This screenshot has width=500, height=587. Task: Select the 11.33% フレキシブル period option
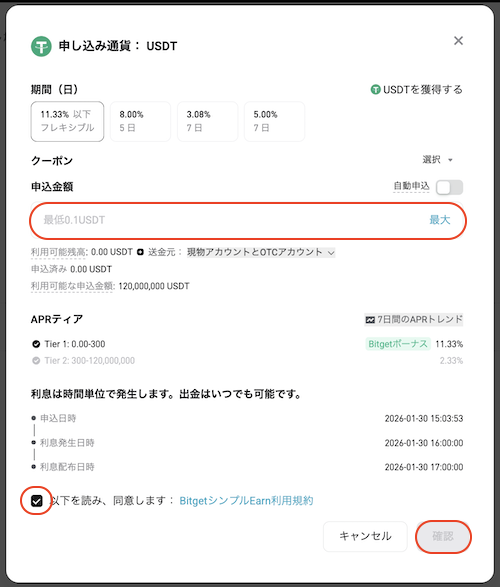point(67,121)
